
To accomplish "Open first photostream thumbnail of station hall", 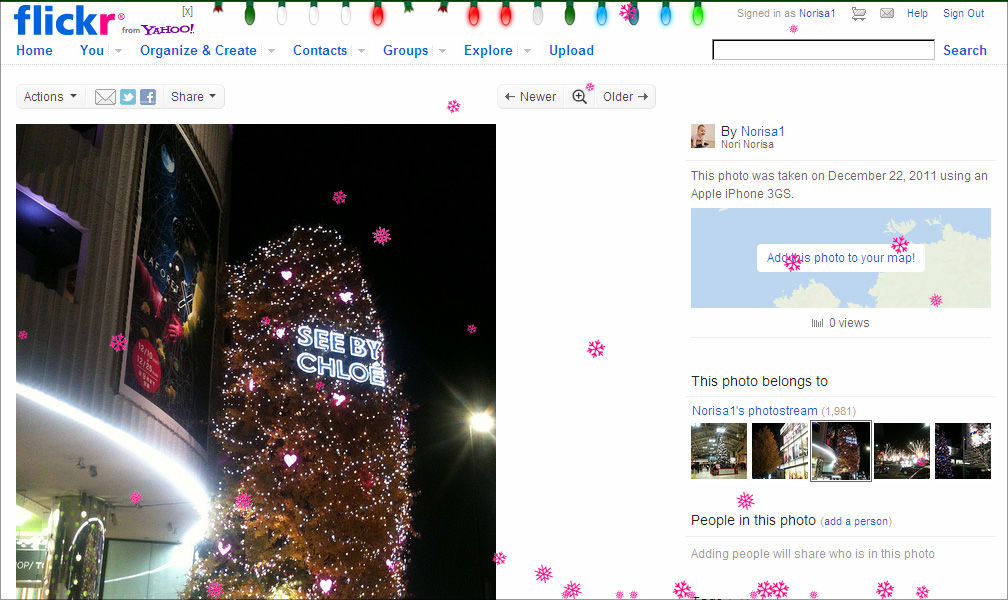I will click(719, 451).
